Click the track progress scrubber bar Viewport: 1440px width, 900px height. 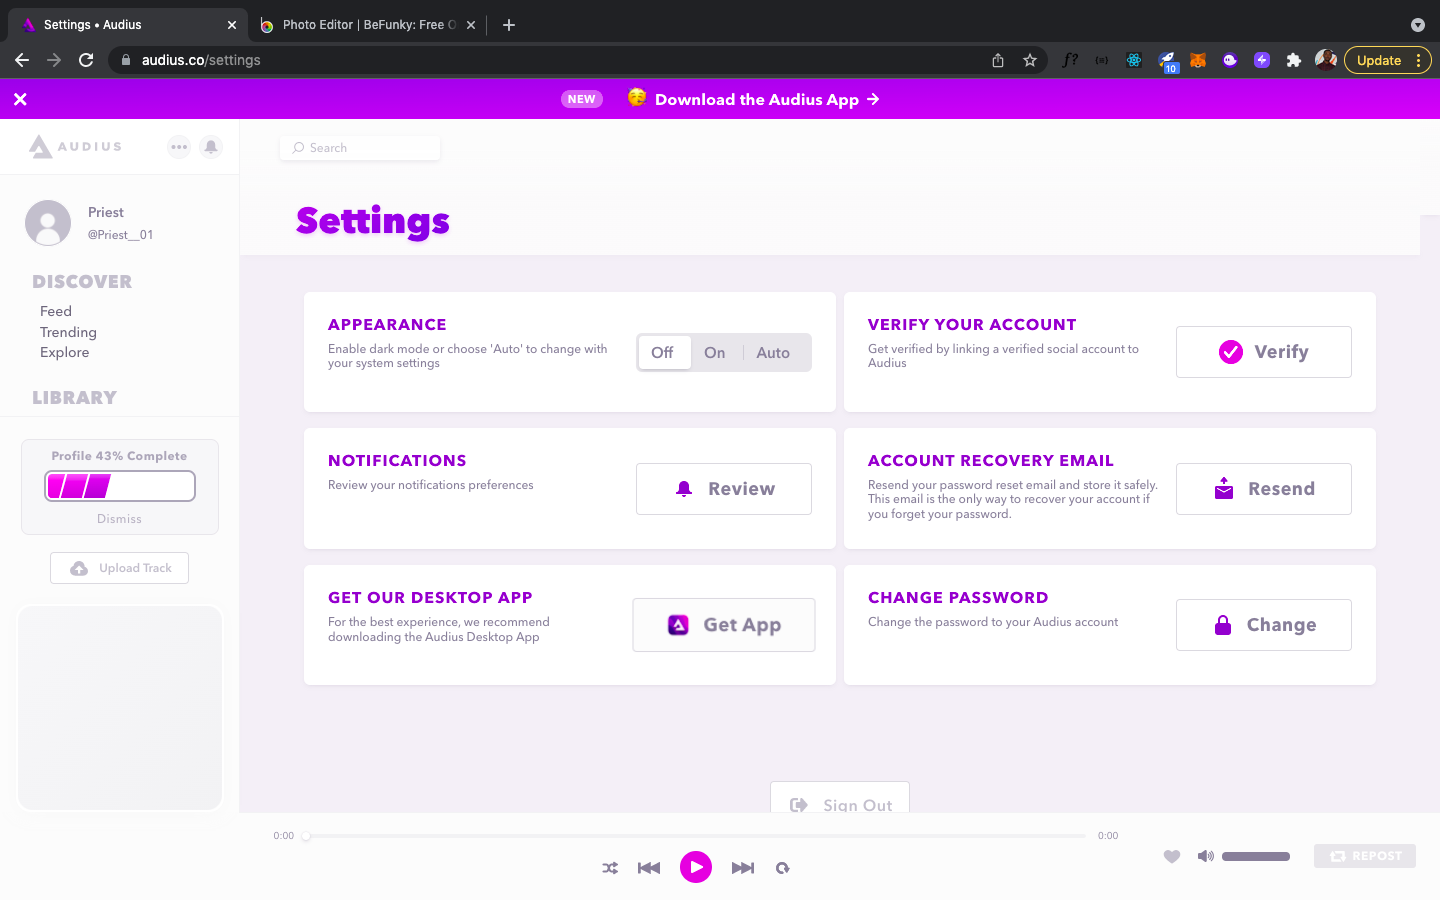(x=696, y=836)
